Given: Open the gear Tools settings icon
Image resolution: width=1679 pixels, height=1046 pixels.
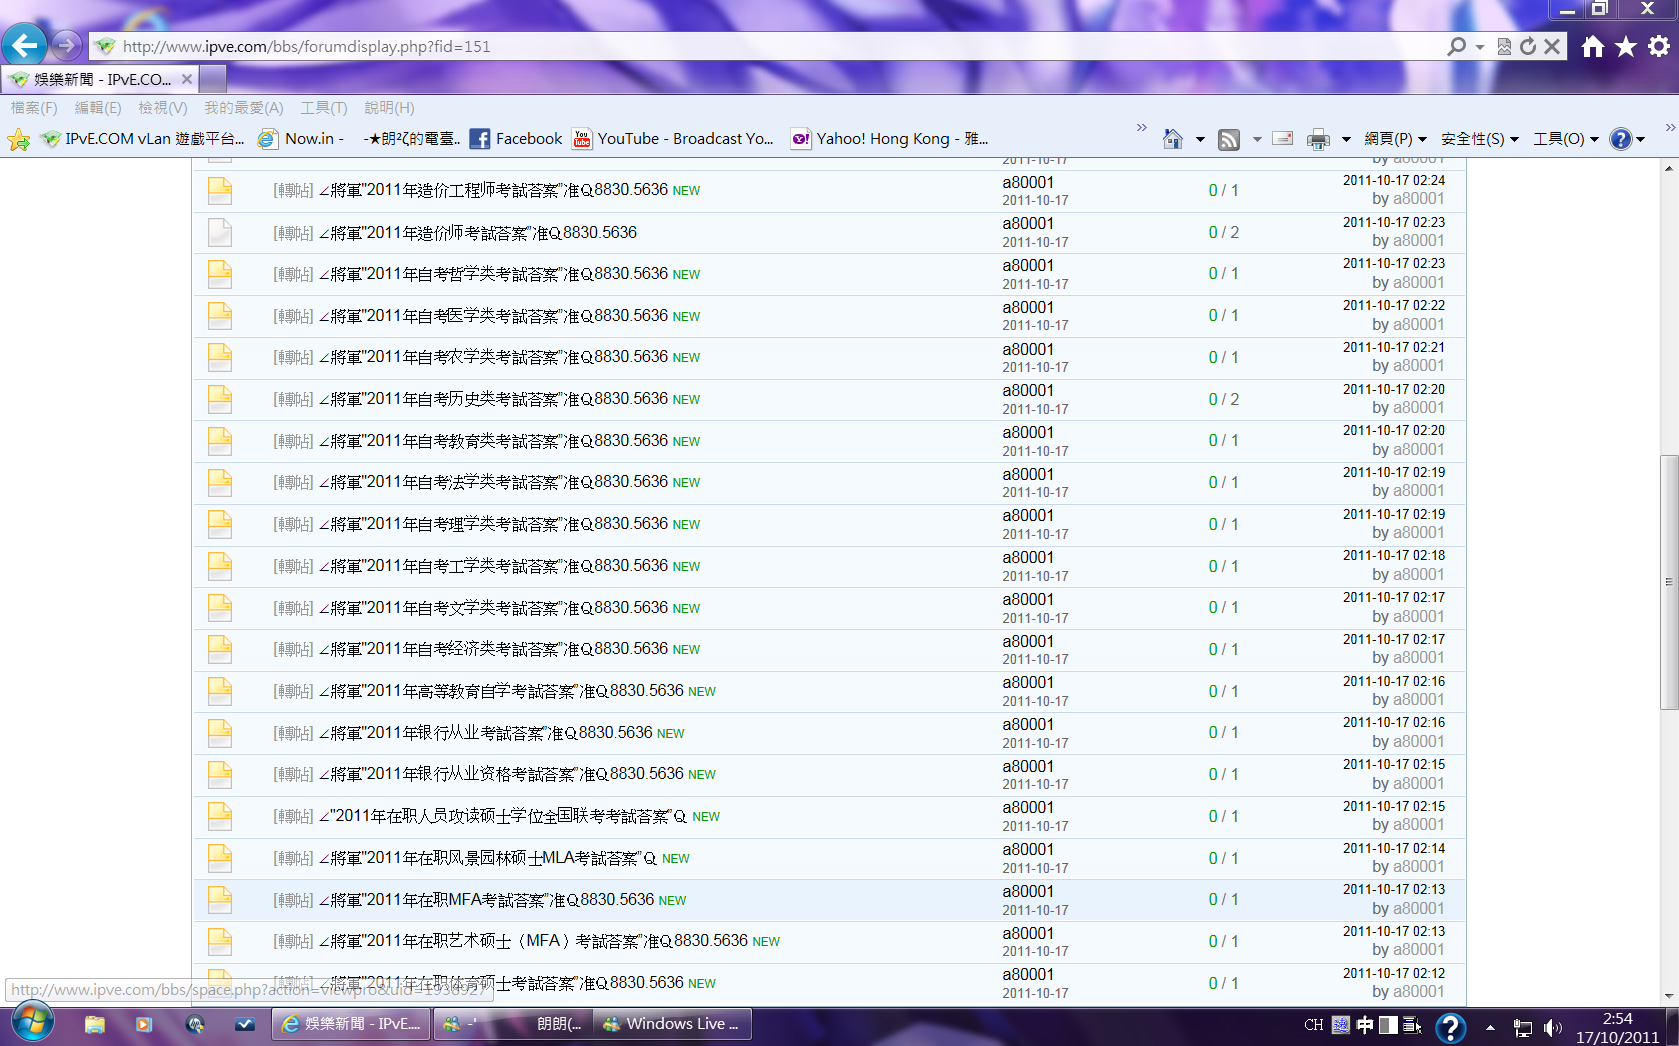Looking at the screenshot, I should click(1659, 46).
